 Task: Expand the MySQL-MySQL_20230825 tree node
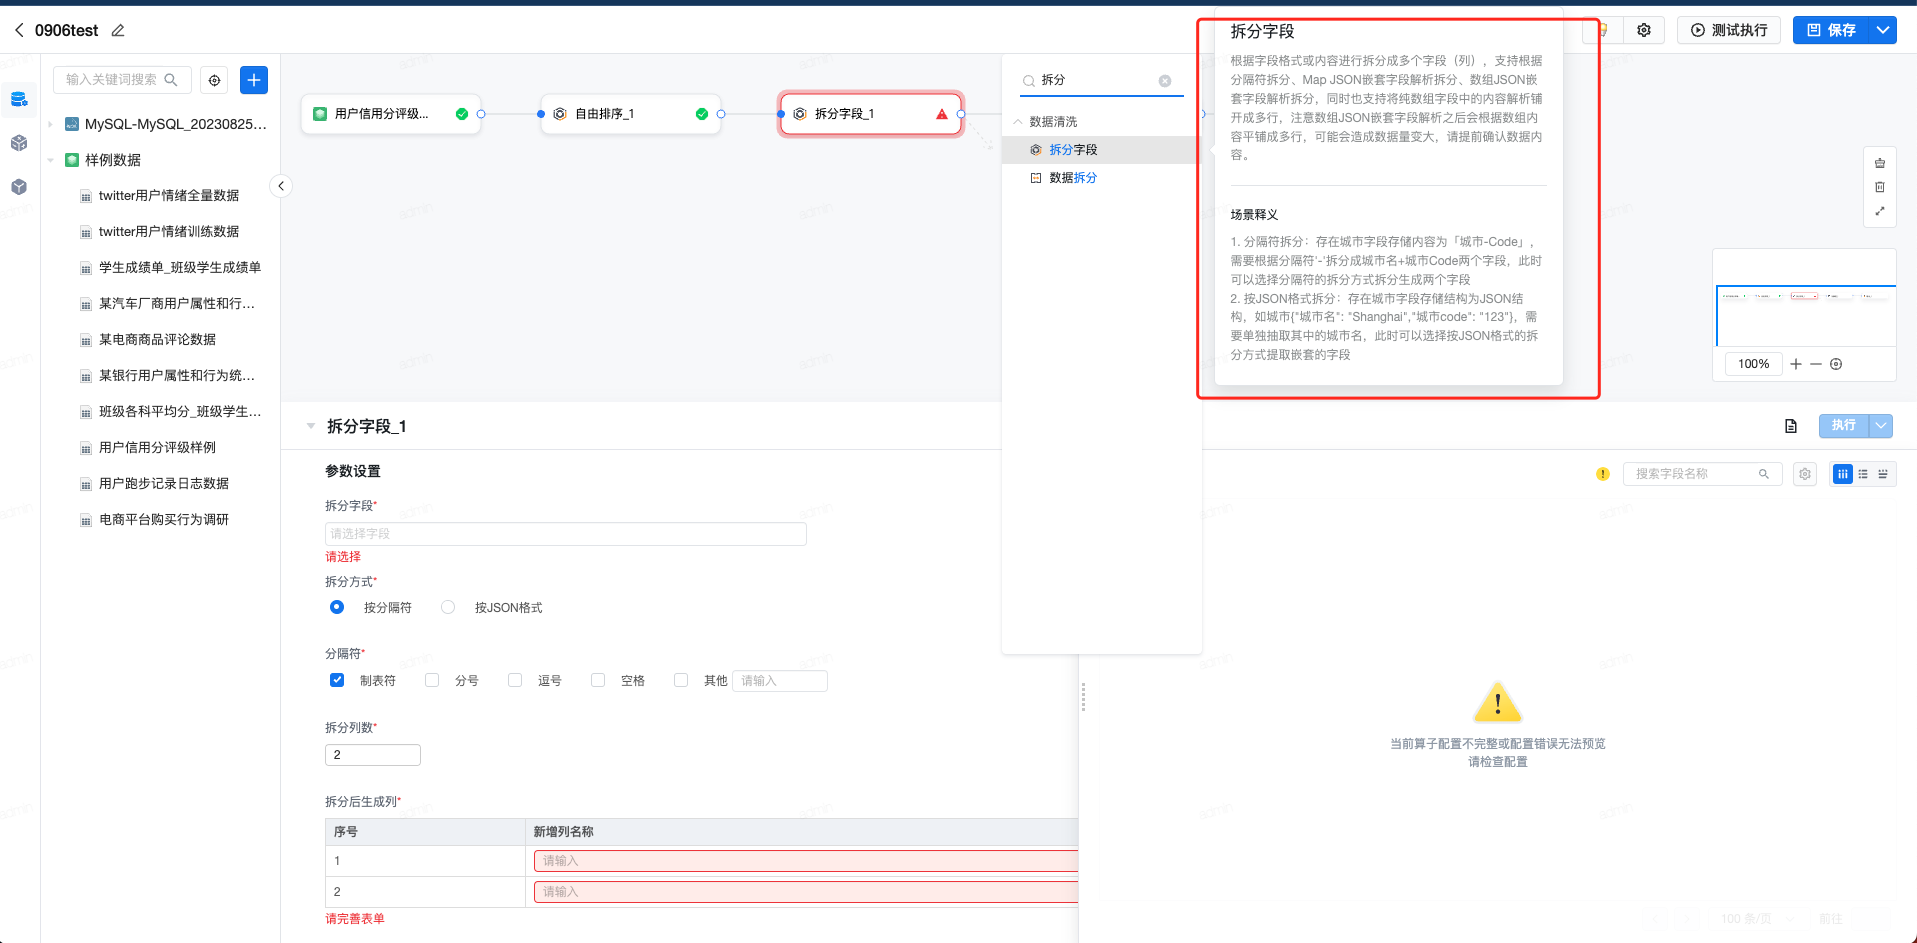click(51, 124)
